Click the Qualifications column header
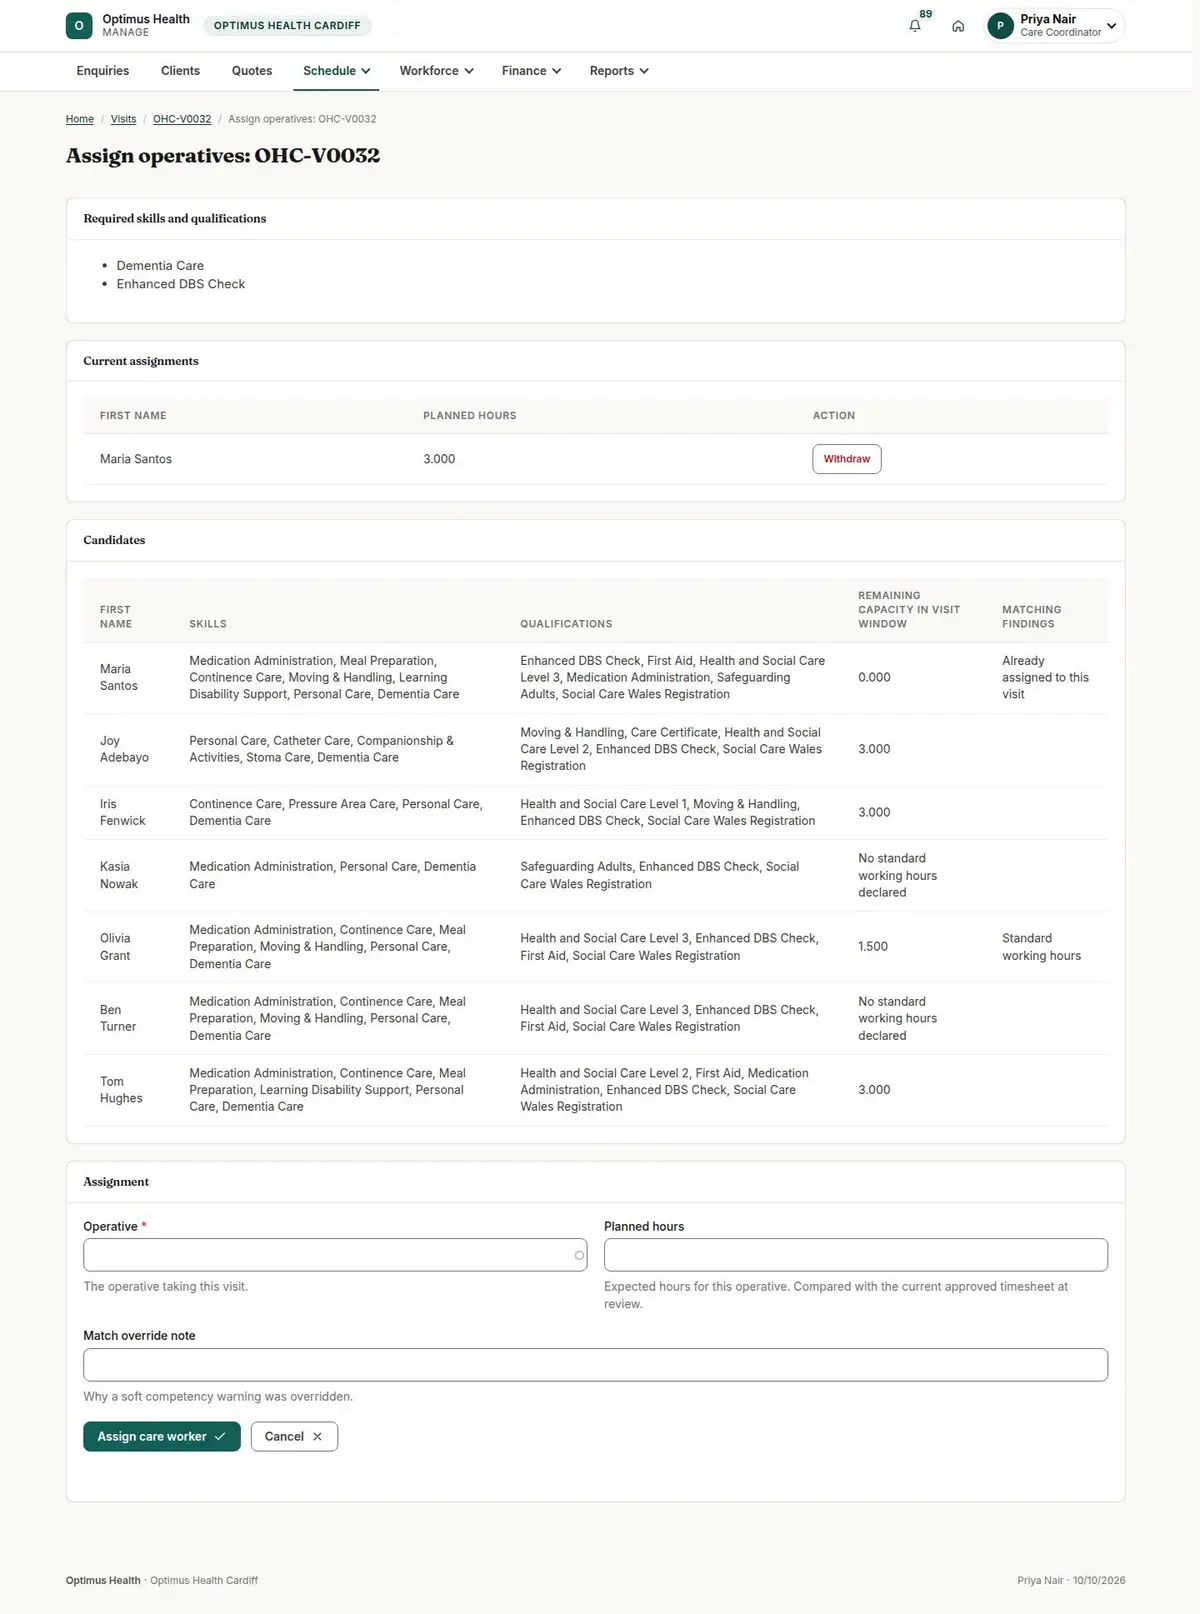 coord(566,624)
